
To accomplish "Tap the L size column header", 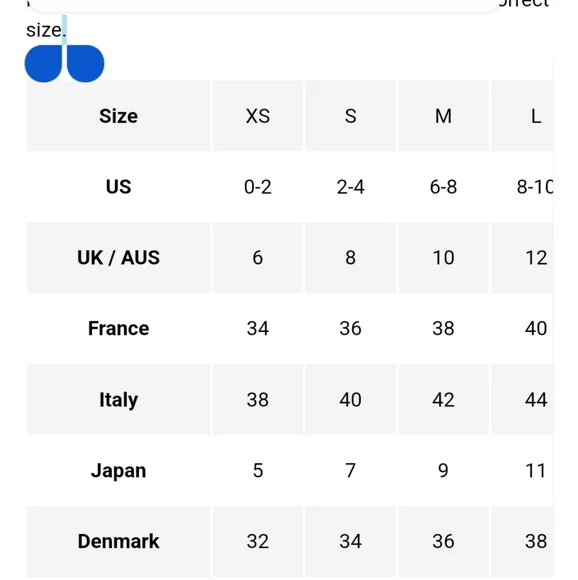I will tap(523, 116).
